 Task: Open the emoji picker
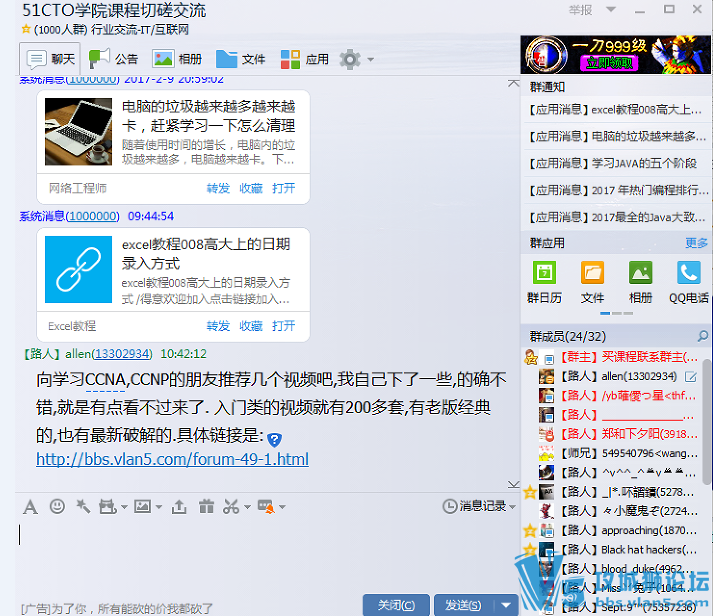coord(57,506)
